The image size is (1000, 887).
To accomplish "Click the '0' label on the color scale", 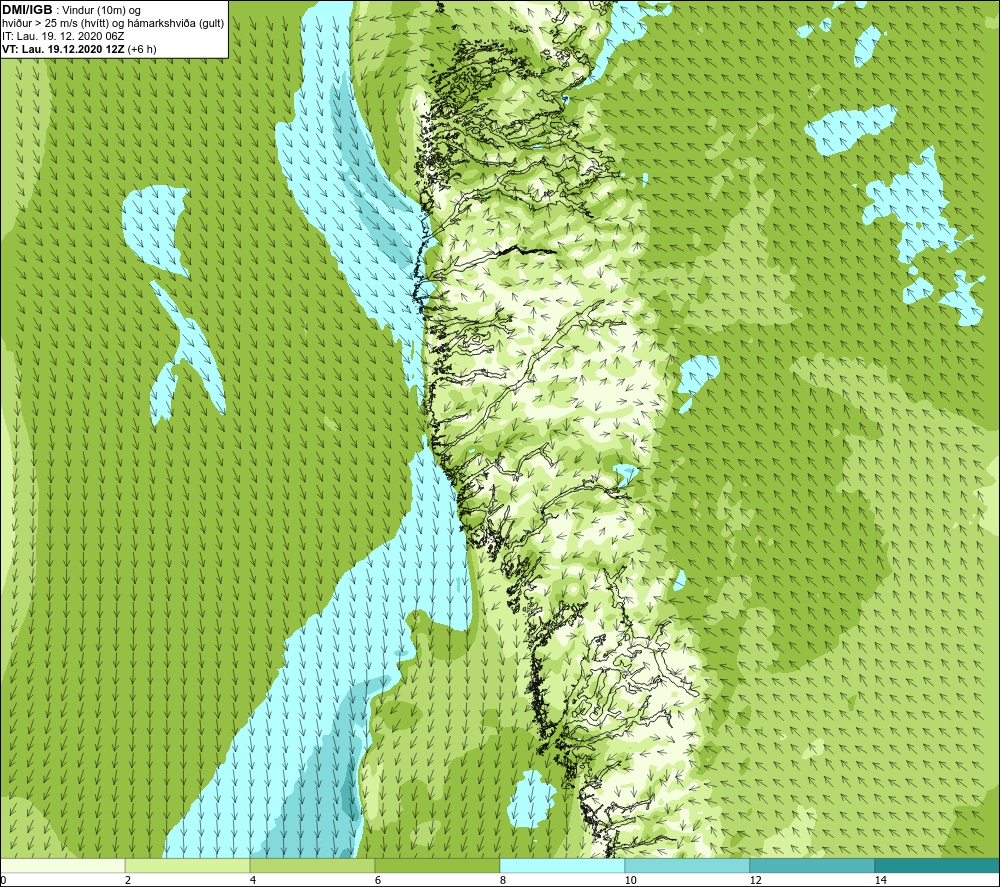I will click(x=3, y=880).
